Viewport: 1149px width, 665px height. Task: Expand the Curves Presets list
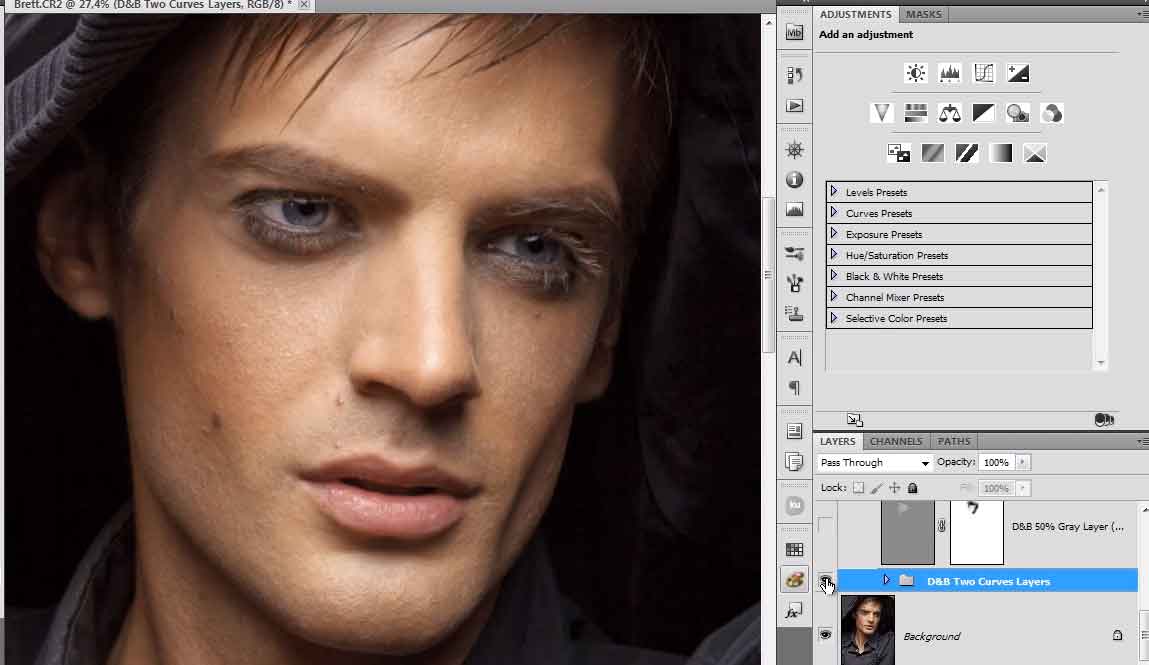point(834,213)
